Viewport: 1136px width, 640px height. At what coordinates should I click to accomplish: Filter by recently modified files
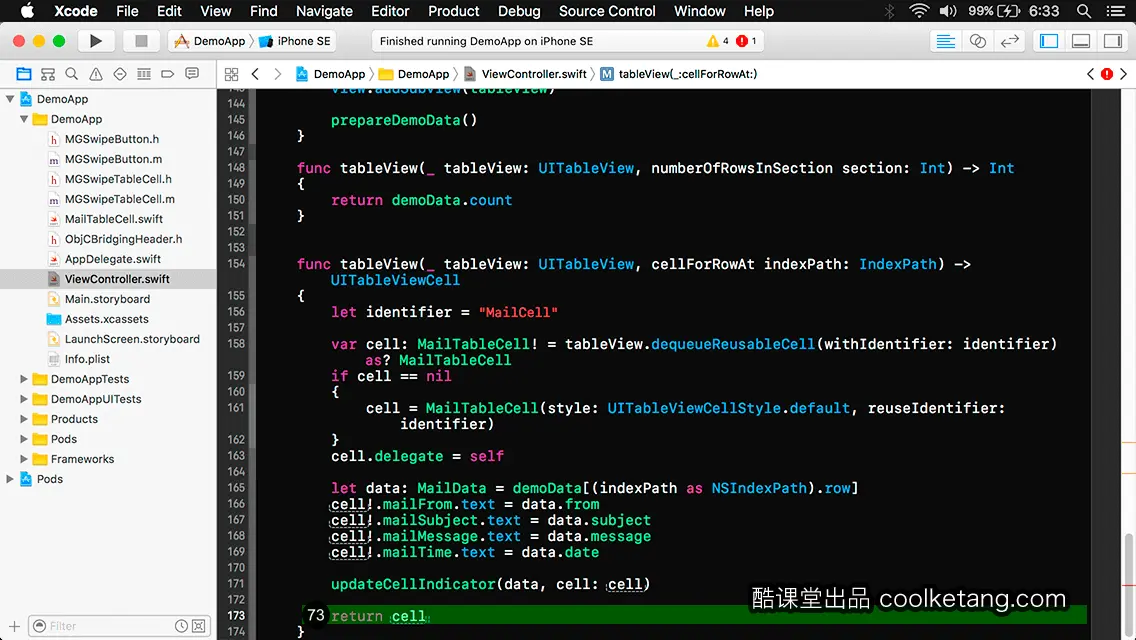181,626
